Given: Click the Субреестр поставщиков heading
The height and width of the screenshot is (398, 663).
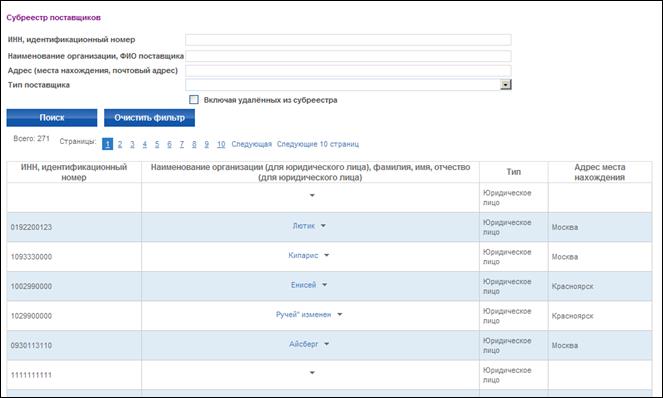Looking at the screenshot, I should point(53,18).
